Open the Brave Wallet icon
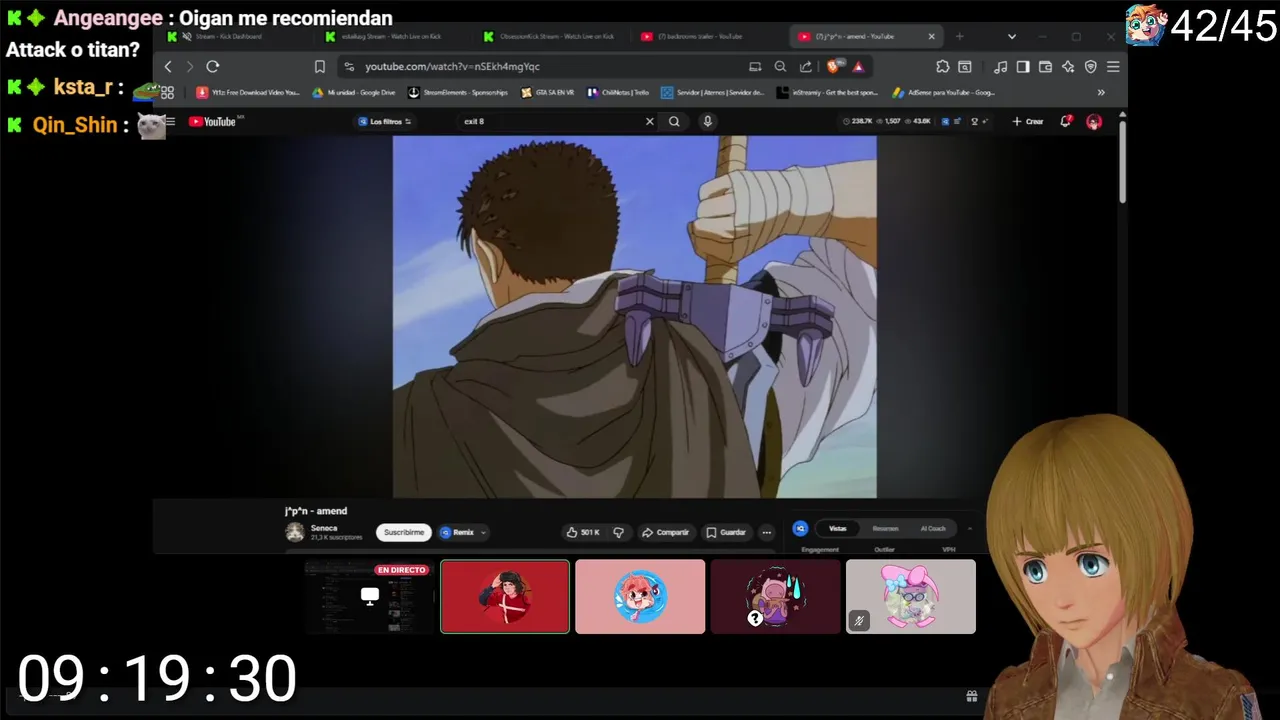This screenshot has width=1280, height=720. tap(1045, 67)
